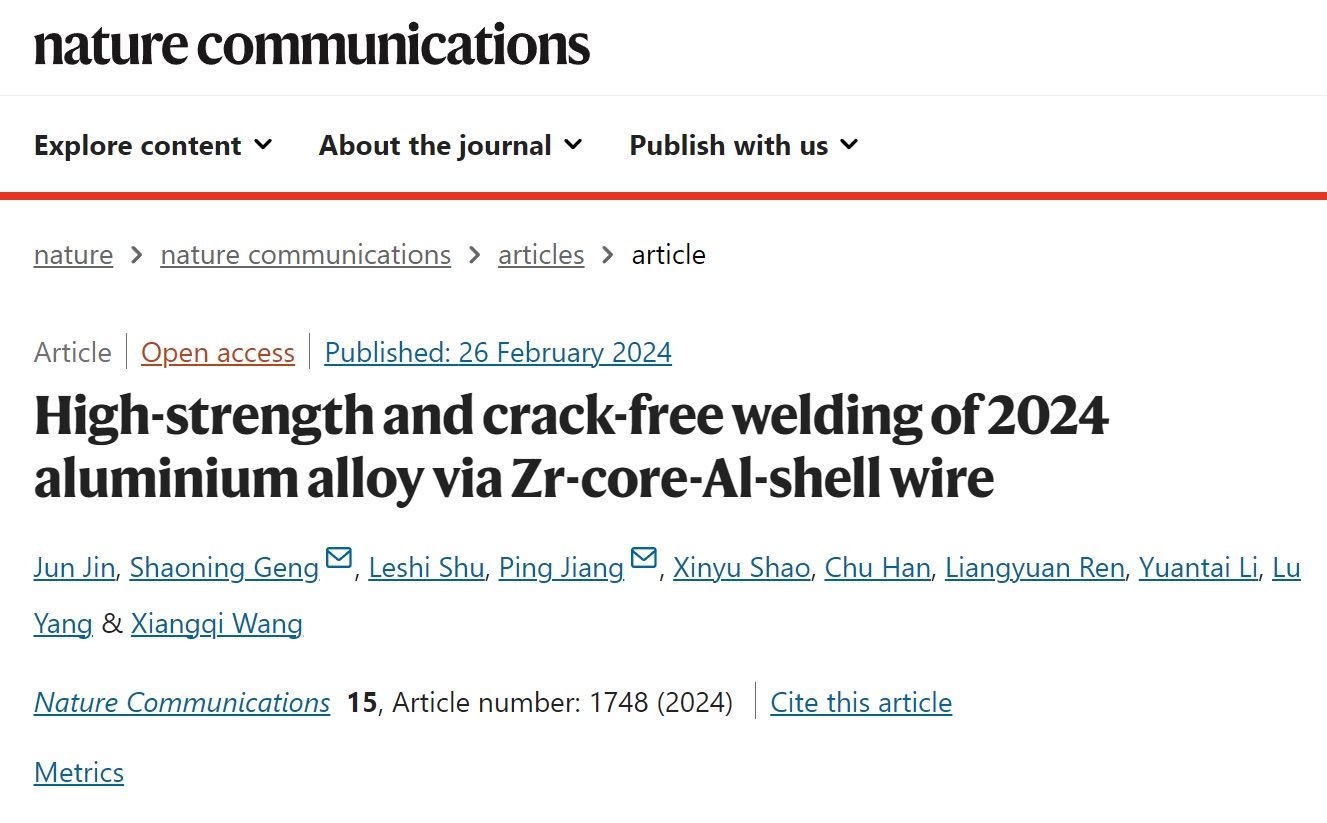The height and width of the screenshot is (823, 1327).
Task: Select author Leshi Shu's name
Action: 427,568
